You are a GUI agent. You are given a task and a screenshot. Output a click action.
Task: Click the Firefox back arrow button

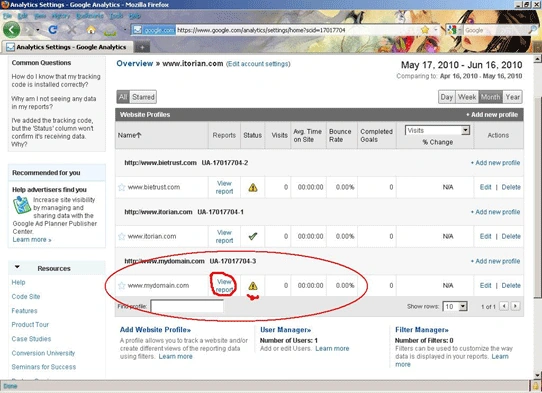11,30
